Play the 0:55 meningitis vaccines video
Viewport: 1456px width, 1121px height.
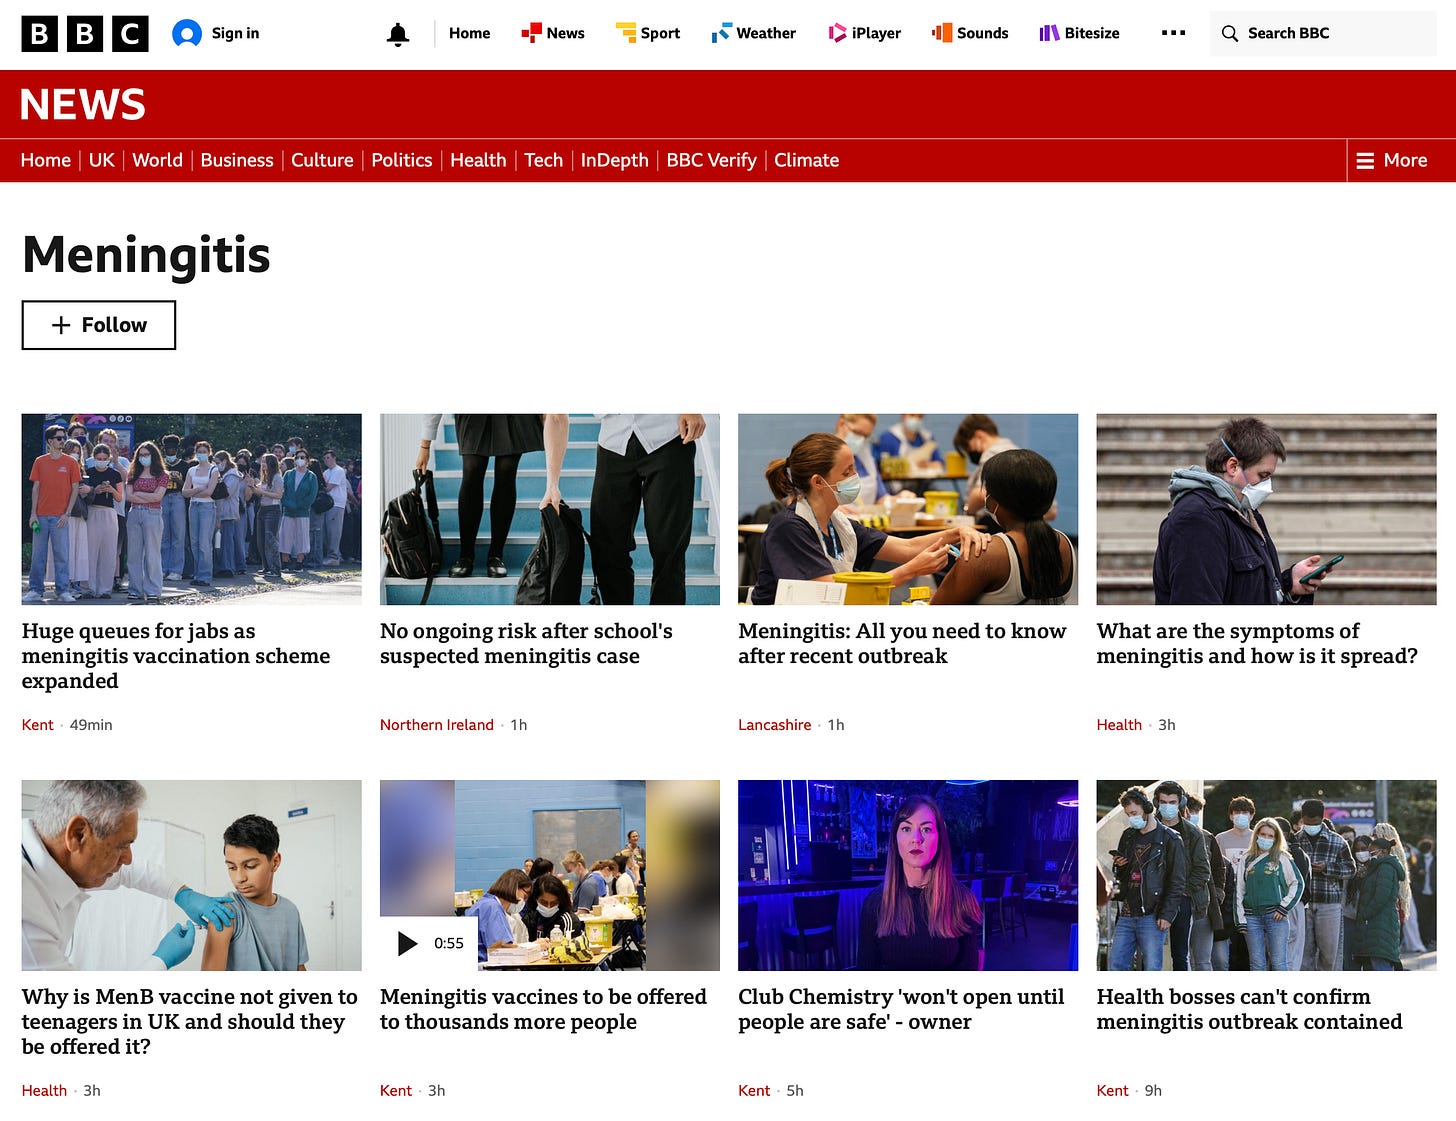point(429,943)
